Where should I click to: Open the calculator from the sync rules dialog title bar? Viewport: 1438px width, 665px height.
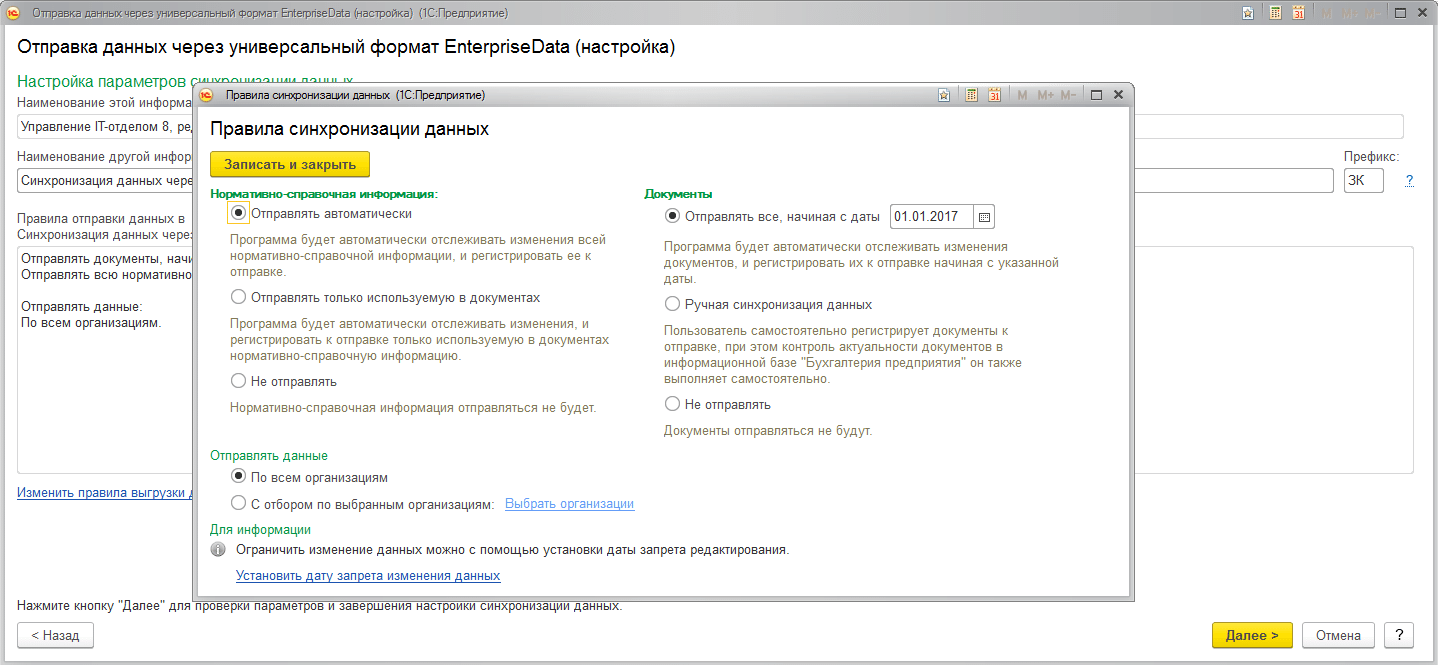pos(970,95)
